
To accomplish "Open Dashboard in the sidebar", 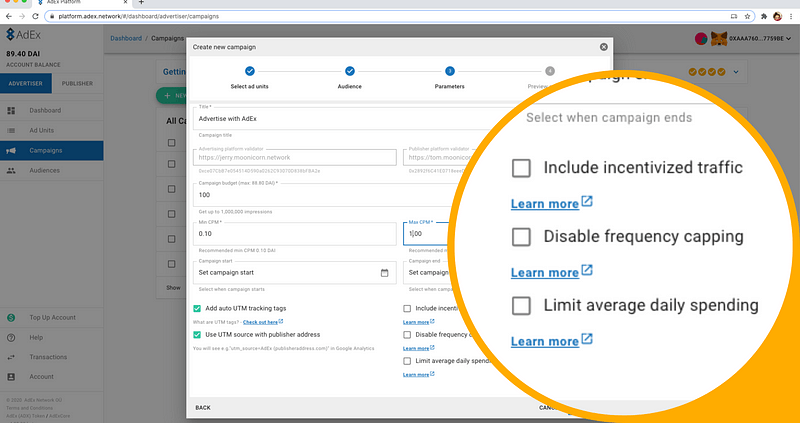I will (52, 110).
